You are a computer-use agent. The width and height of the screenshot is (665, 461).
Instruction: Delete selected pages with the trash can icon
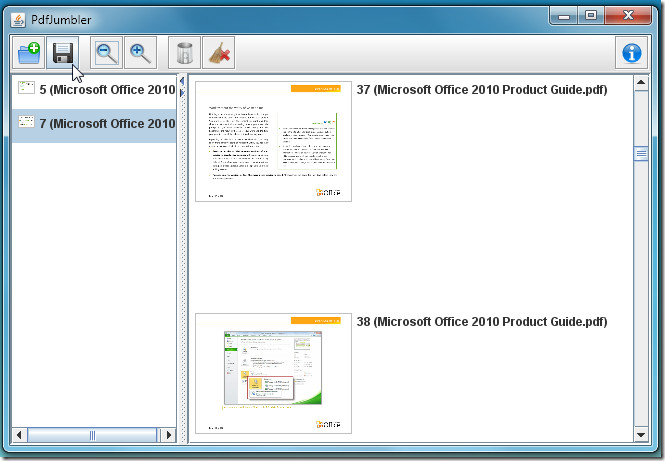click(x=184, y=53)
